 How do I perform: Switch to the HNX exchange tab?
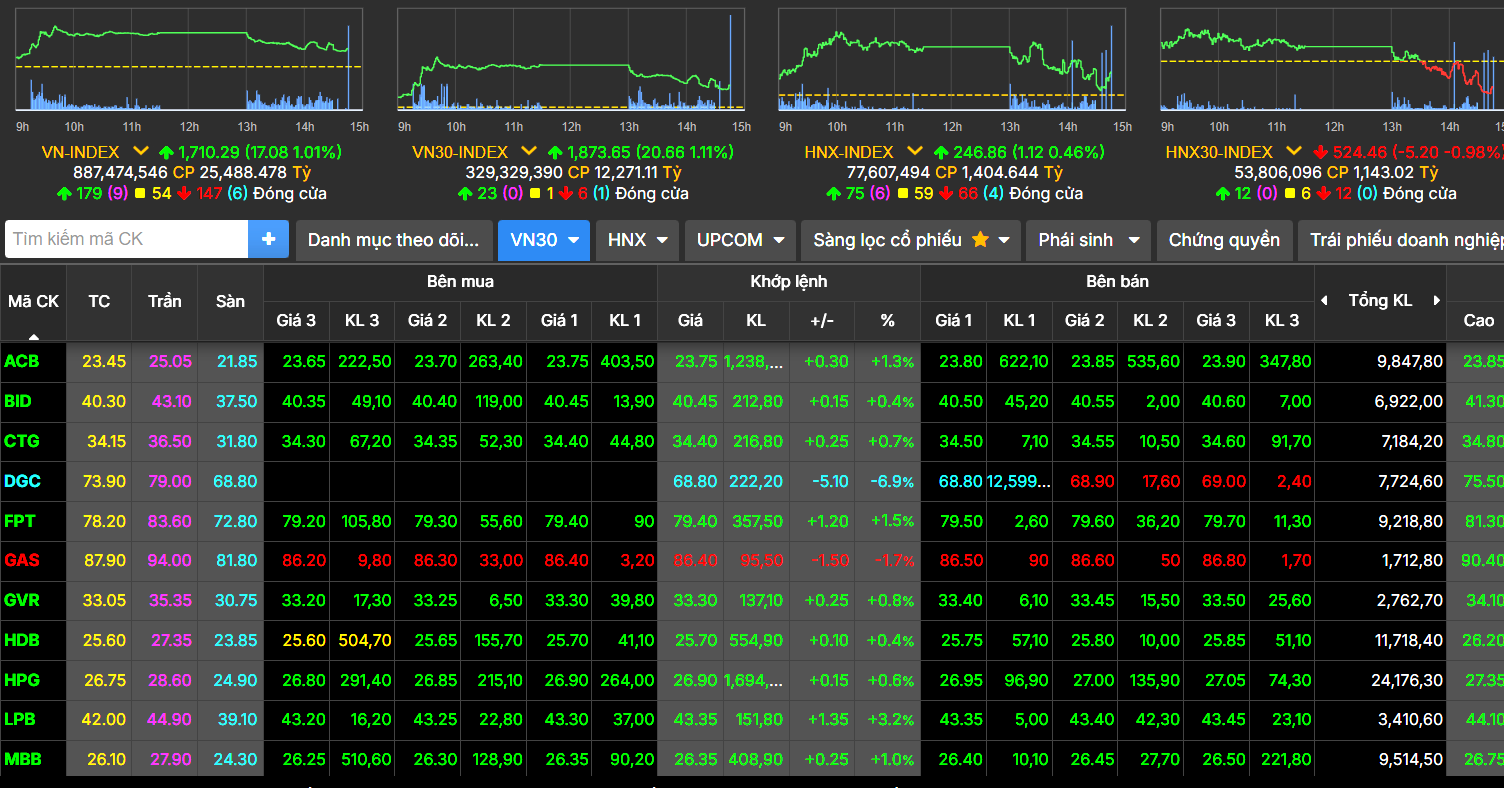637,240
